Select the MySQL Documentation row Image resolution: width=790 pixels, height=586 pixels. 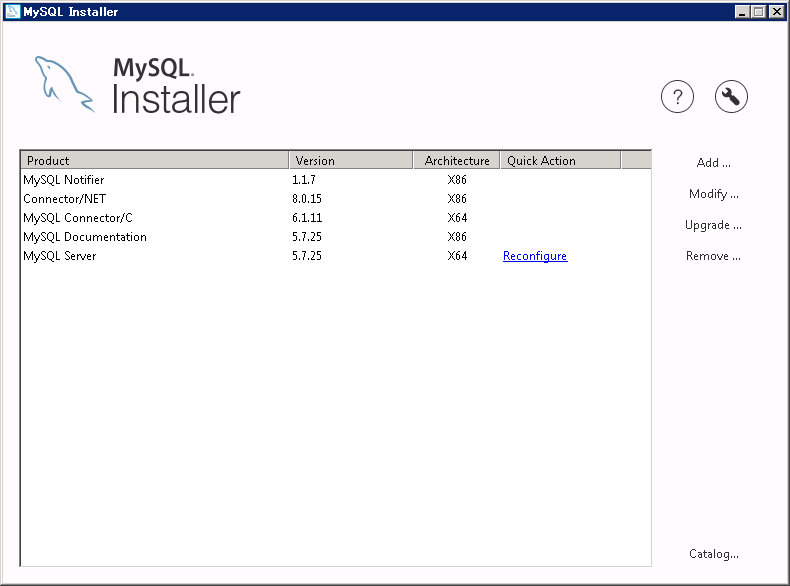tap(85, 237)
